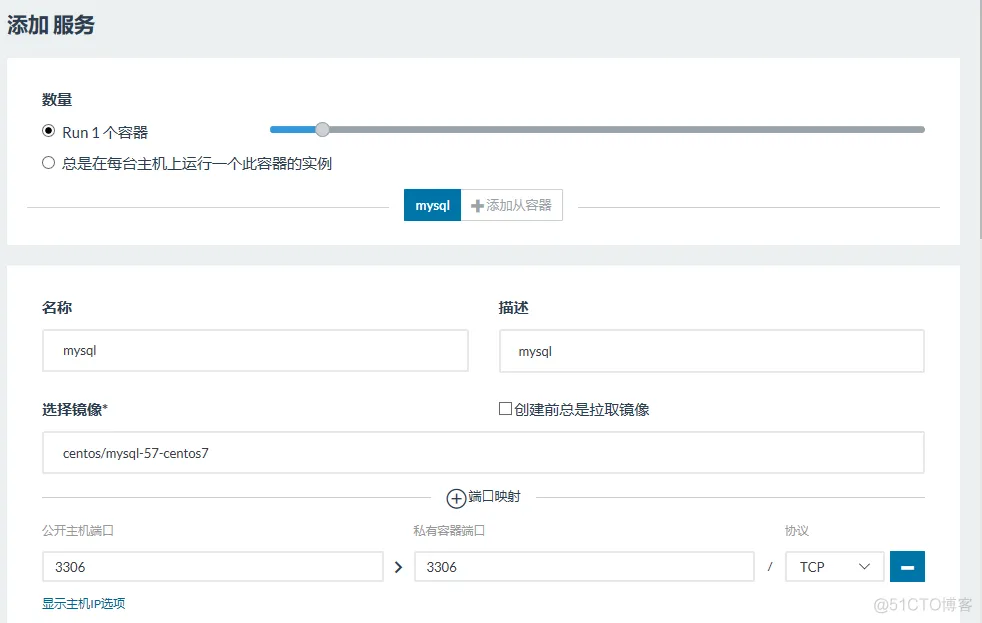Image resolution: width=982 pixels, height=623 pixels.
Task: Click the gray track of the count slider
Action: 626,130
